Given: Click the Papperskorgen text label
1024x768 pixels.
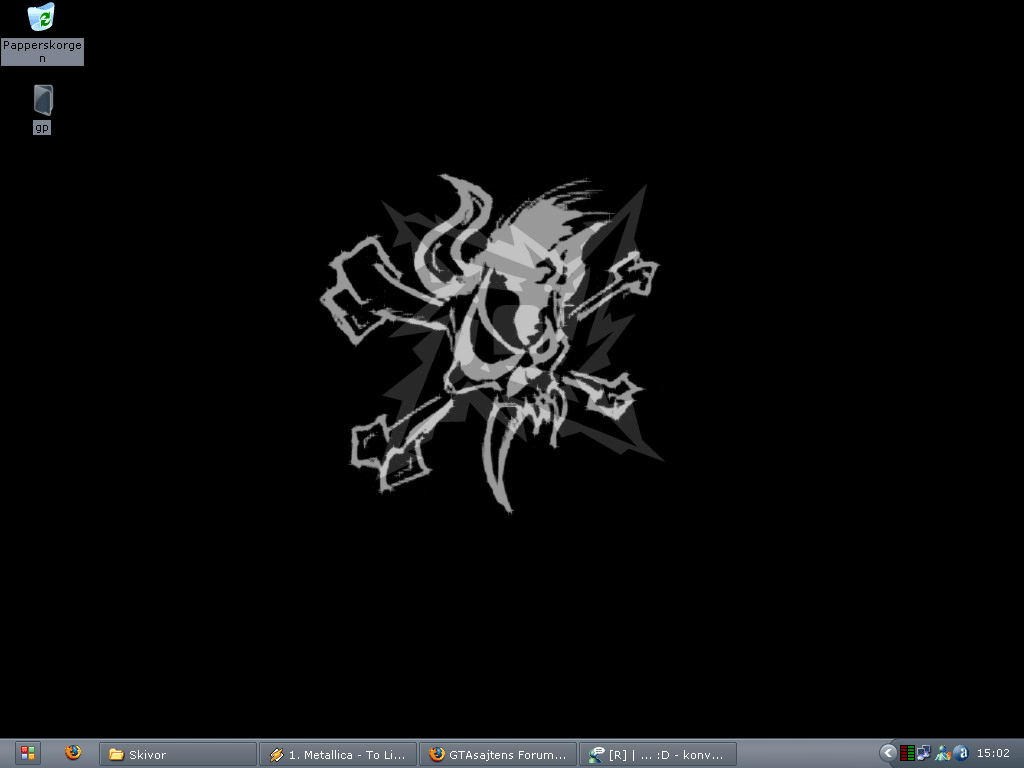Looking at the screenshot, I should coord(42,52).
